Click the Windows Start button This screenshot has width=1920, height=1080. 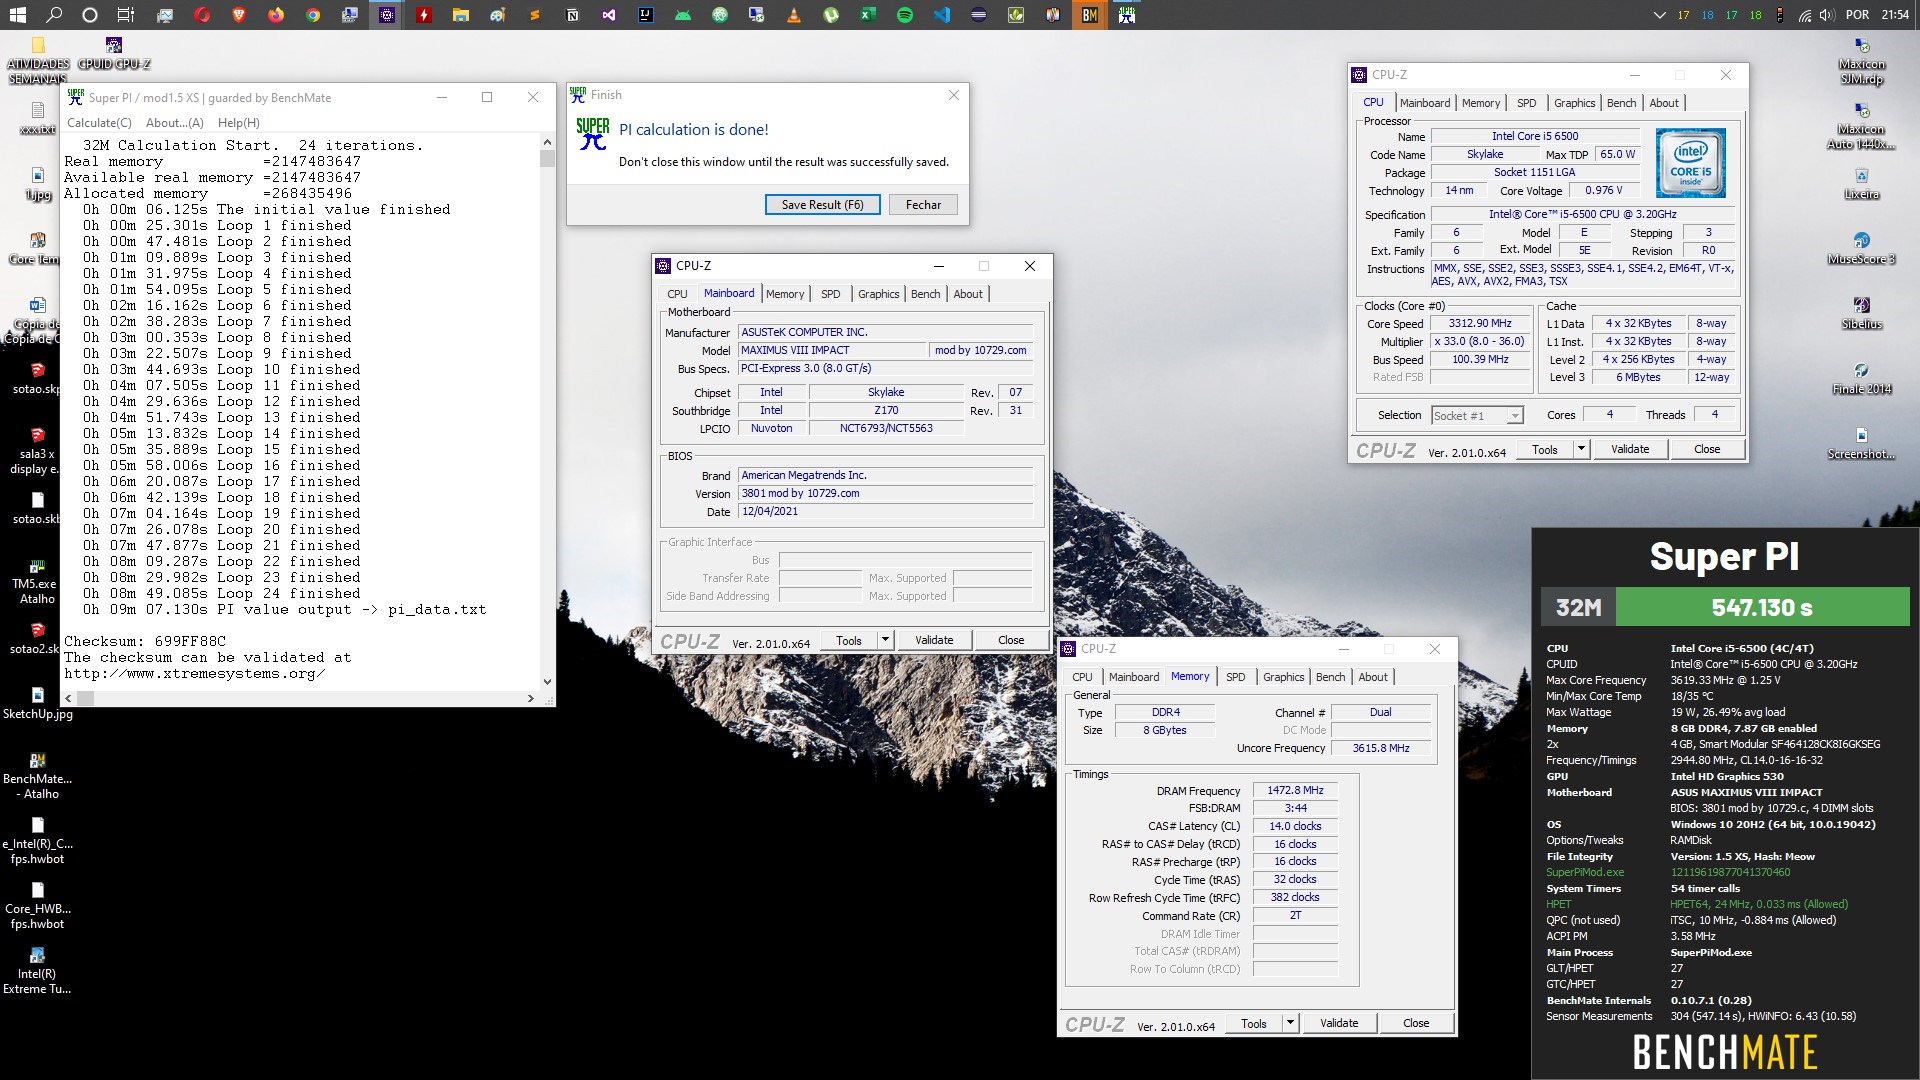coord(17,15)
